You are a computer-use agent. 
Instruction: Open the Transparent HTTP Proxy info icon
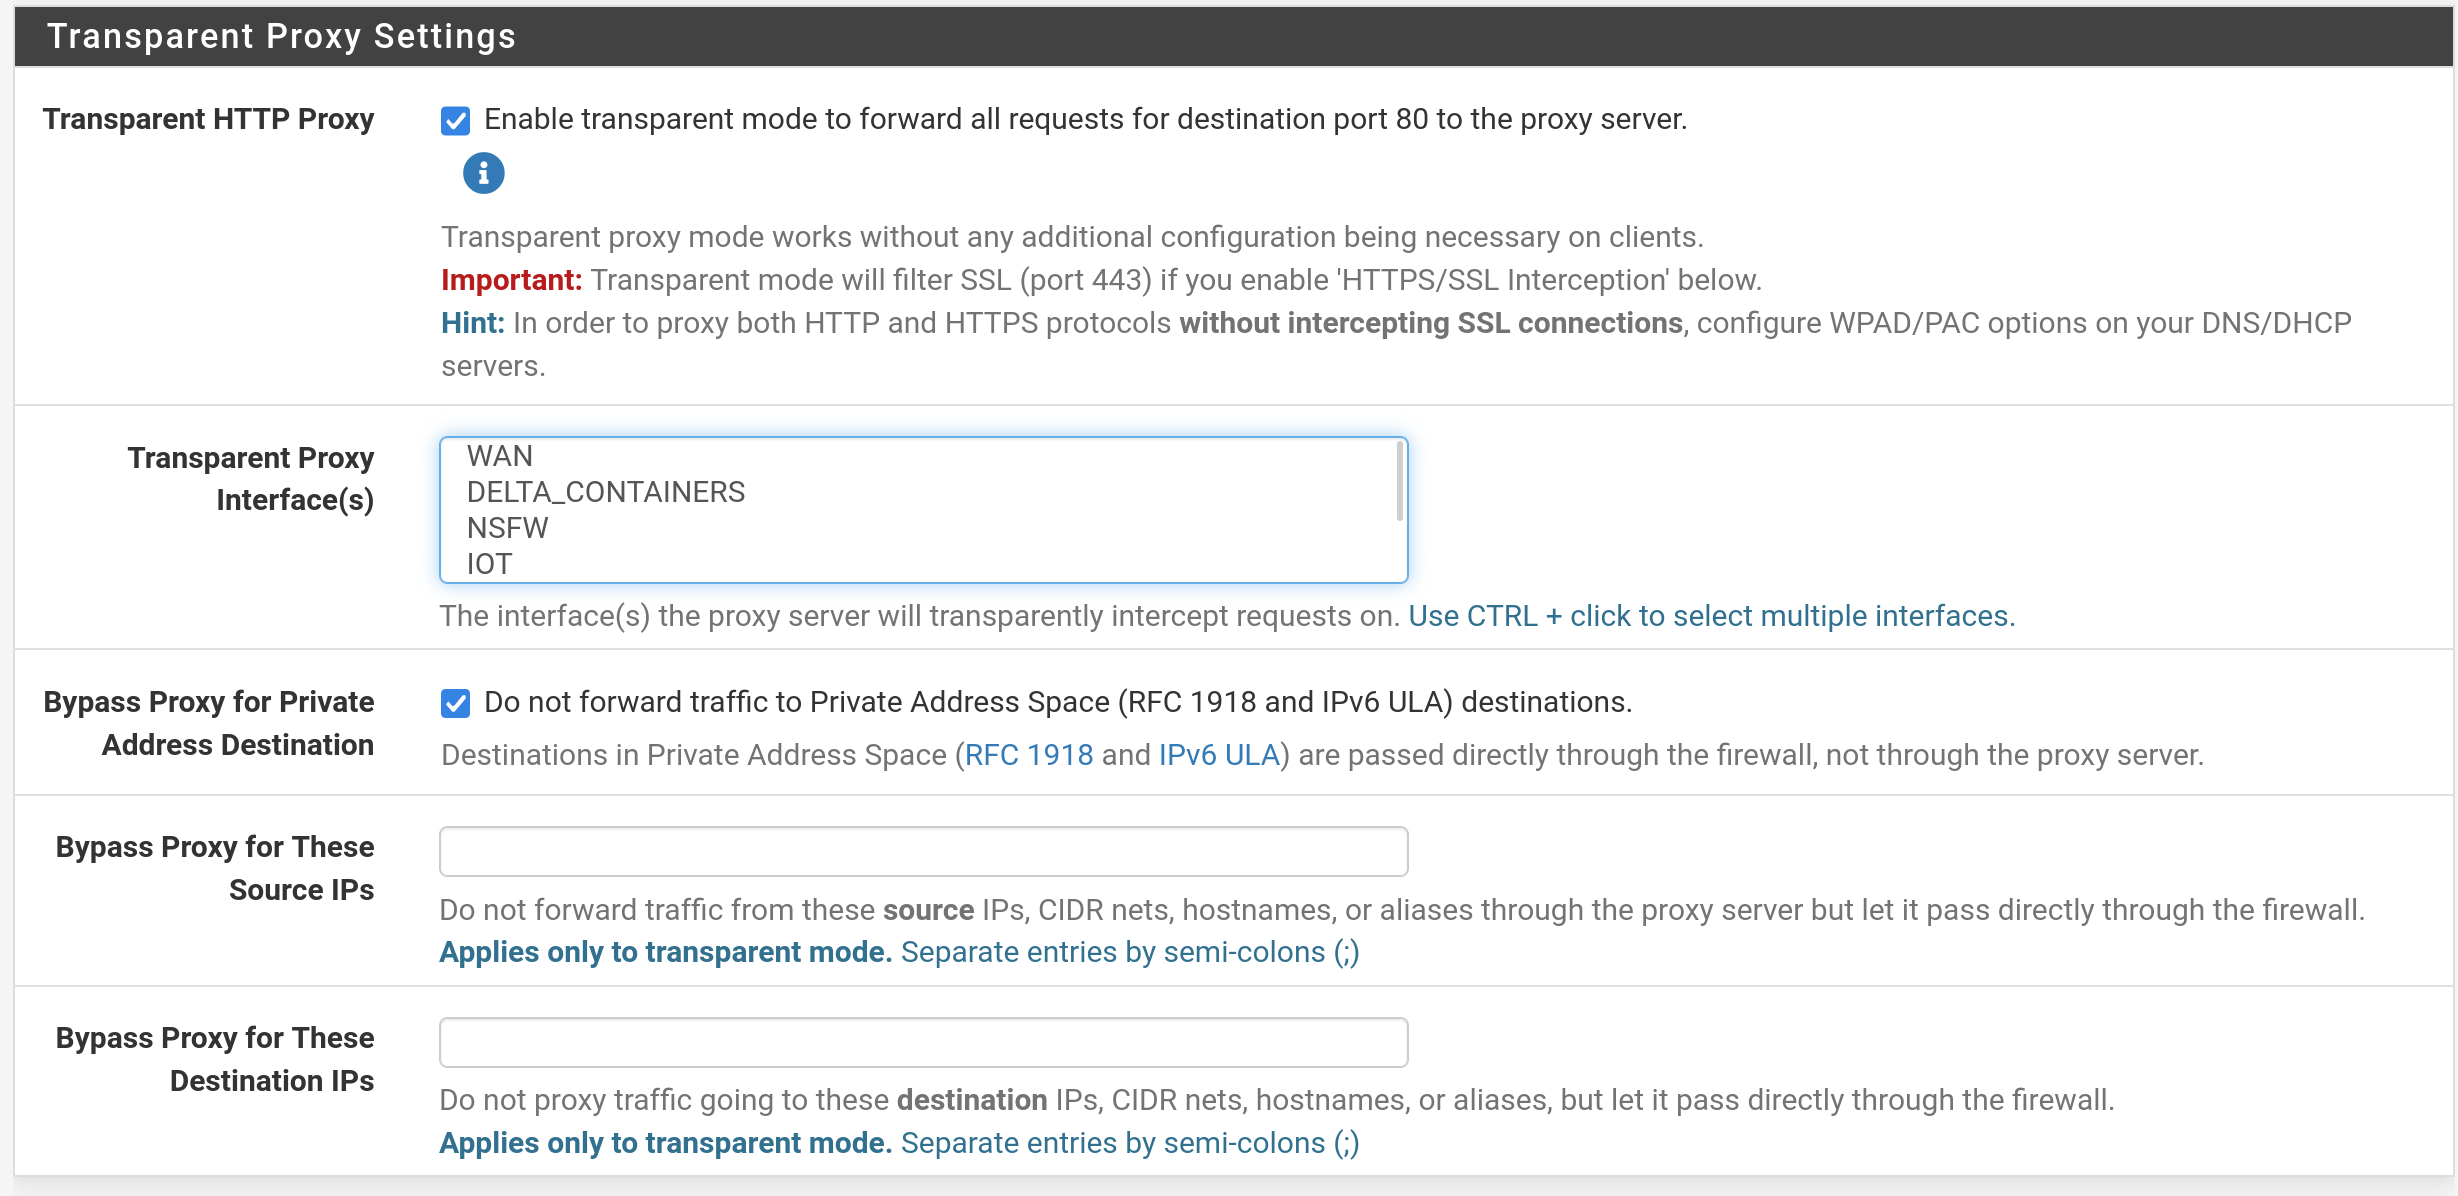coord(483,173)
